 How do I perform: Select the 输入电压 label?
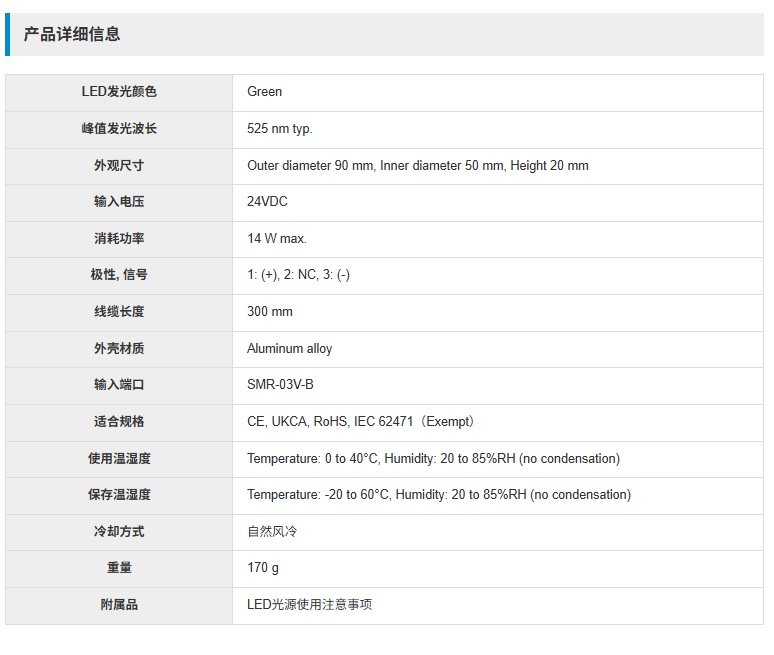(x=119, y=202)
